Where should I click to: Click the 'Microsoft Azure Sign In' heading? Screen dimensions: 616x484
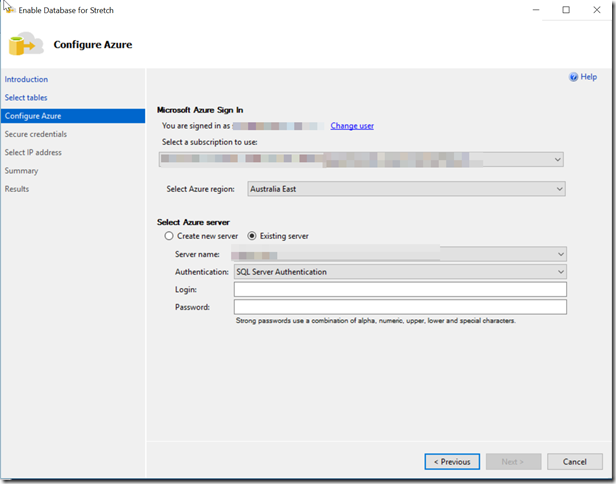tap(200, 110)
